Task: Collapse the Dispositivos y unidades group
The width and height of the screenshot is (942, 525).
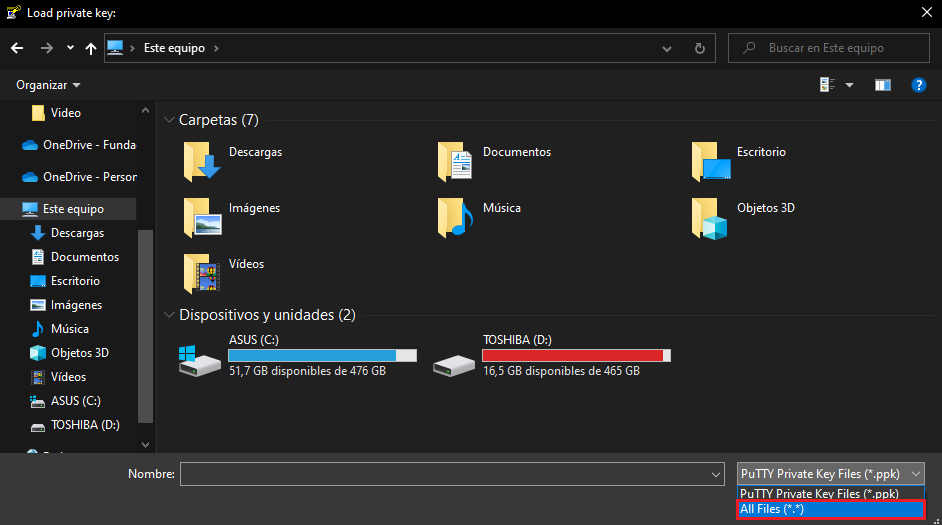Action: tap(169, 315)
